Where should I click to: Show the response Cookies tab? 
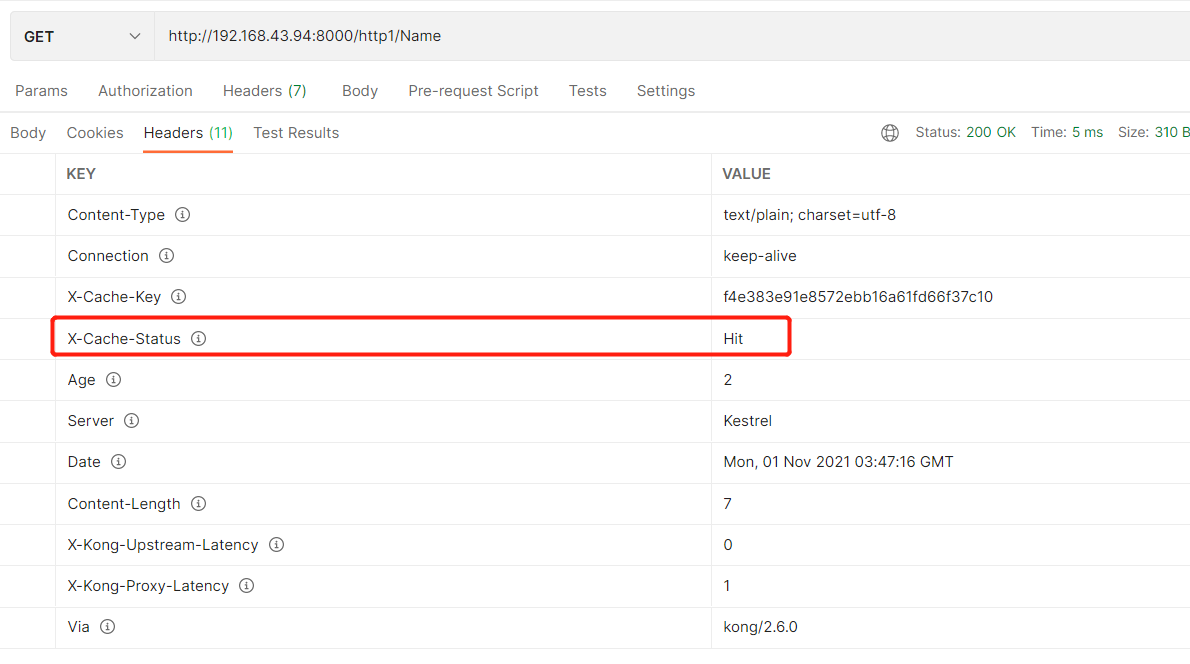[x=95, y=133]
